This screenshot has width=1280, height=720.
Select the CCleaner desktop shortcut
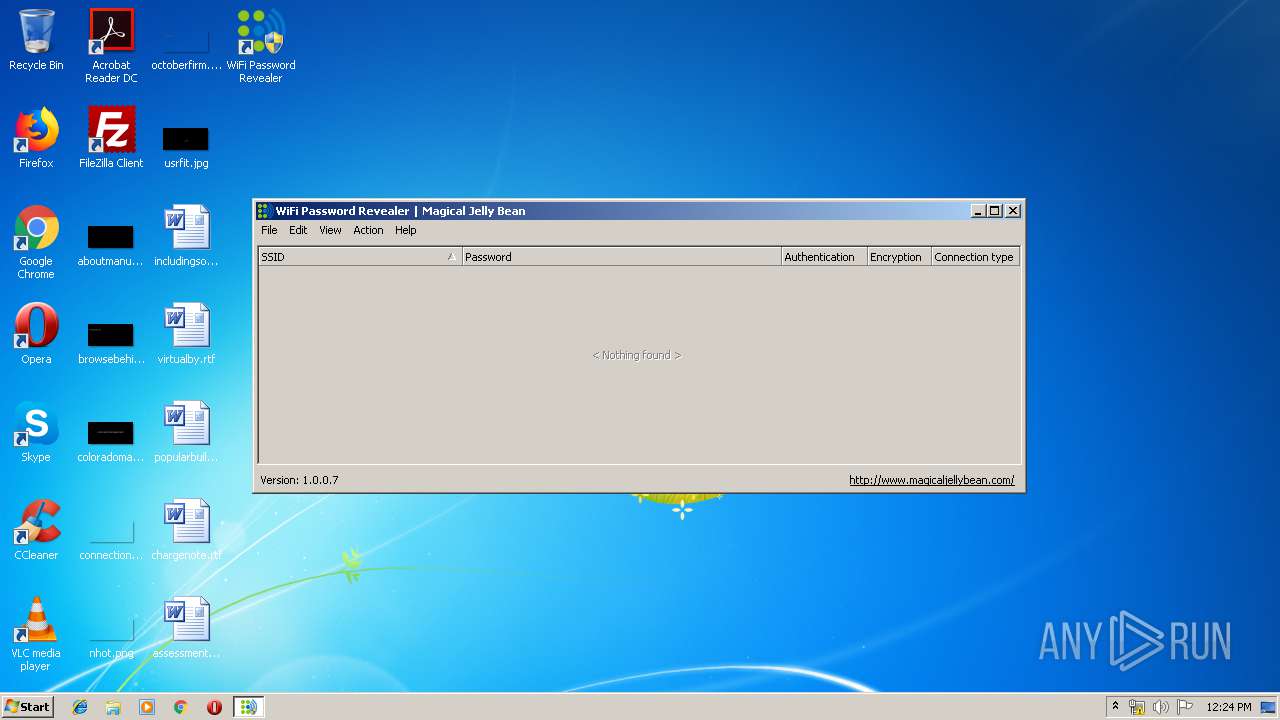click(36, 530)
